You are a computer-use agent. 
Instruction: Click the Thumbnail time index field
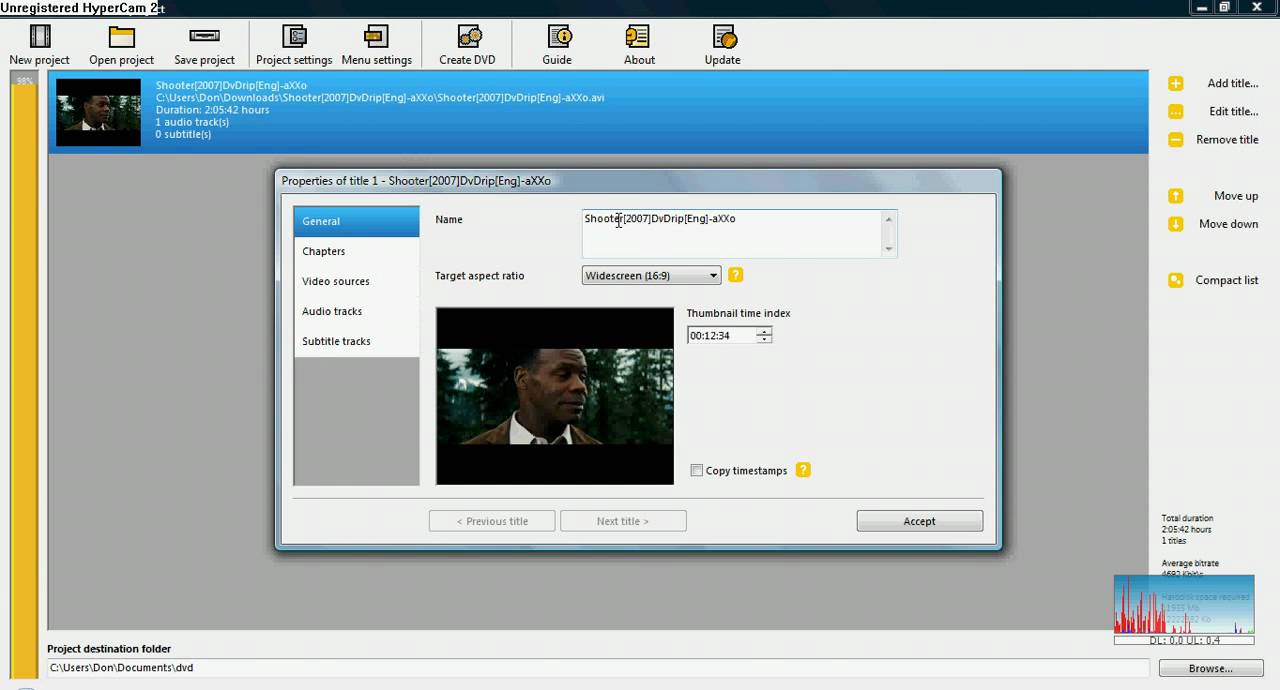point(722,336)
